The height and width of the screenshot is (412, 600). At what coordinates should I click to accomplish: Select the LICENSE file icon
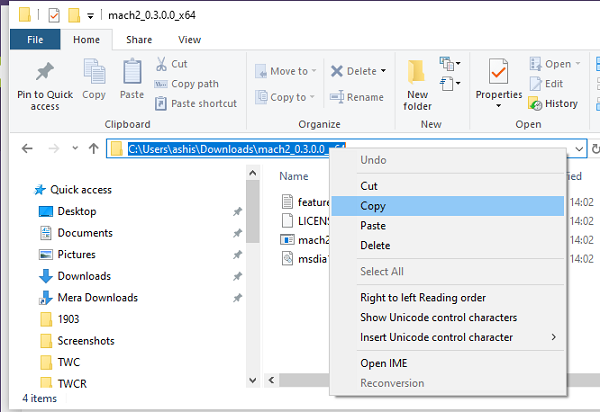coord(287,221)
